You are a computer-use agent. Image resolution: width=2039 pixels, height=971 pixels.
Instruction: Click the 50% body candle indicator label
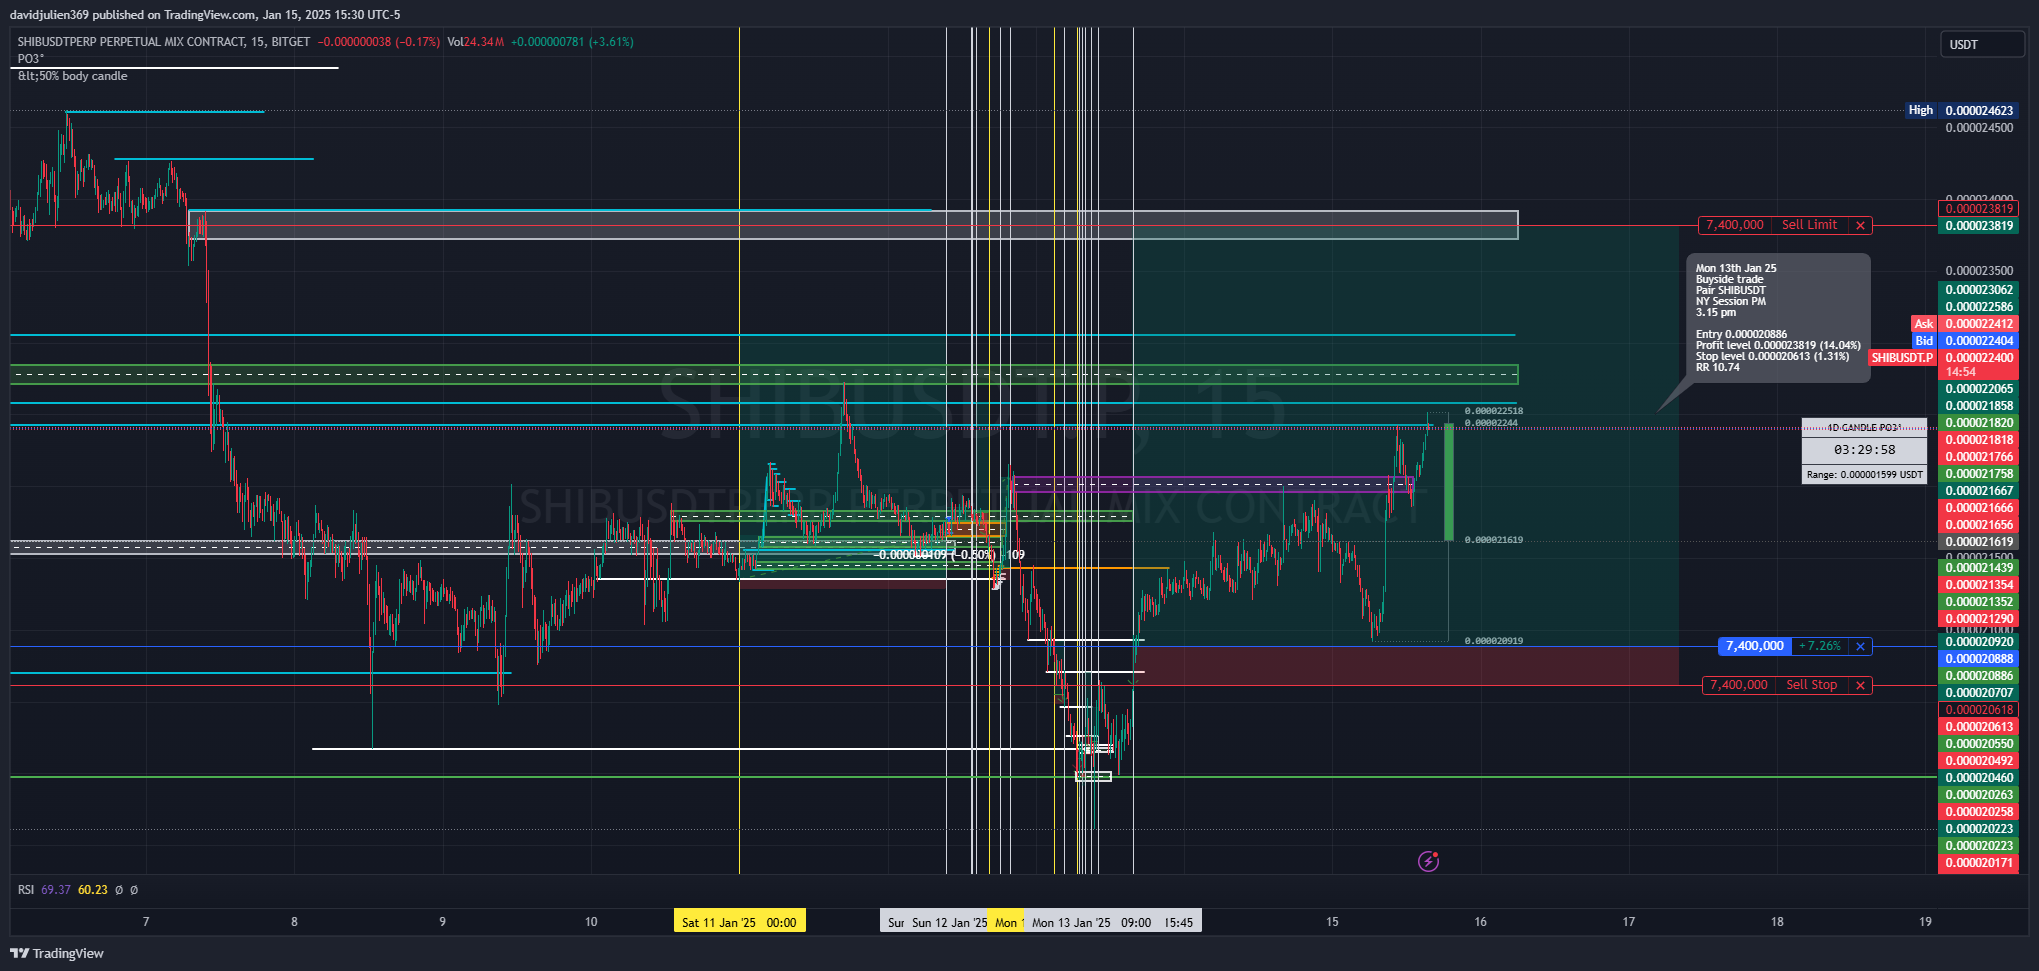click(73, 76)
